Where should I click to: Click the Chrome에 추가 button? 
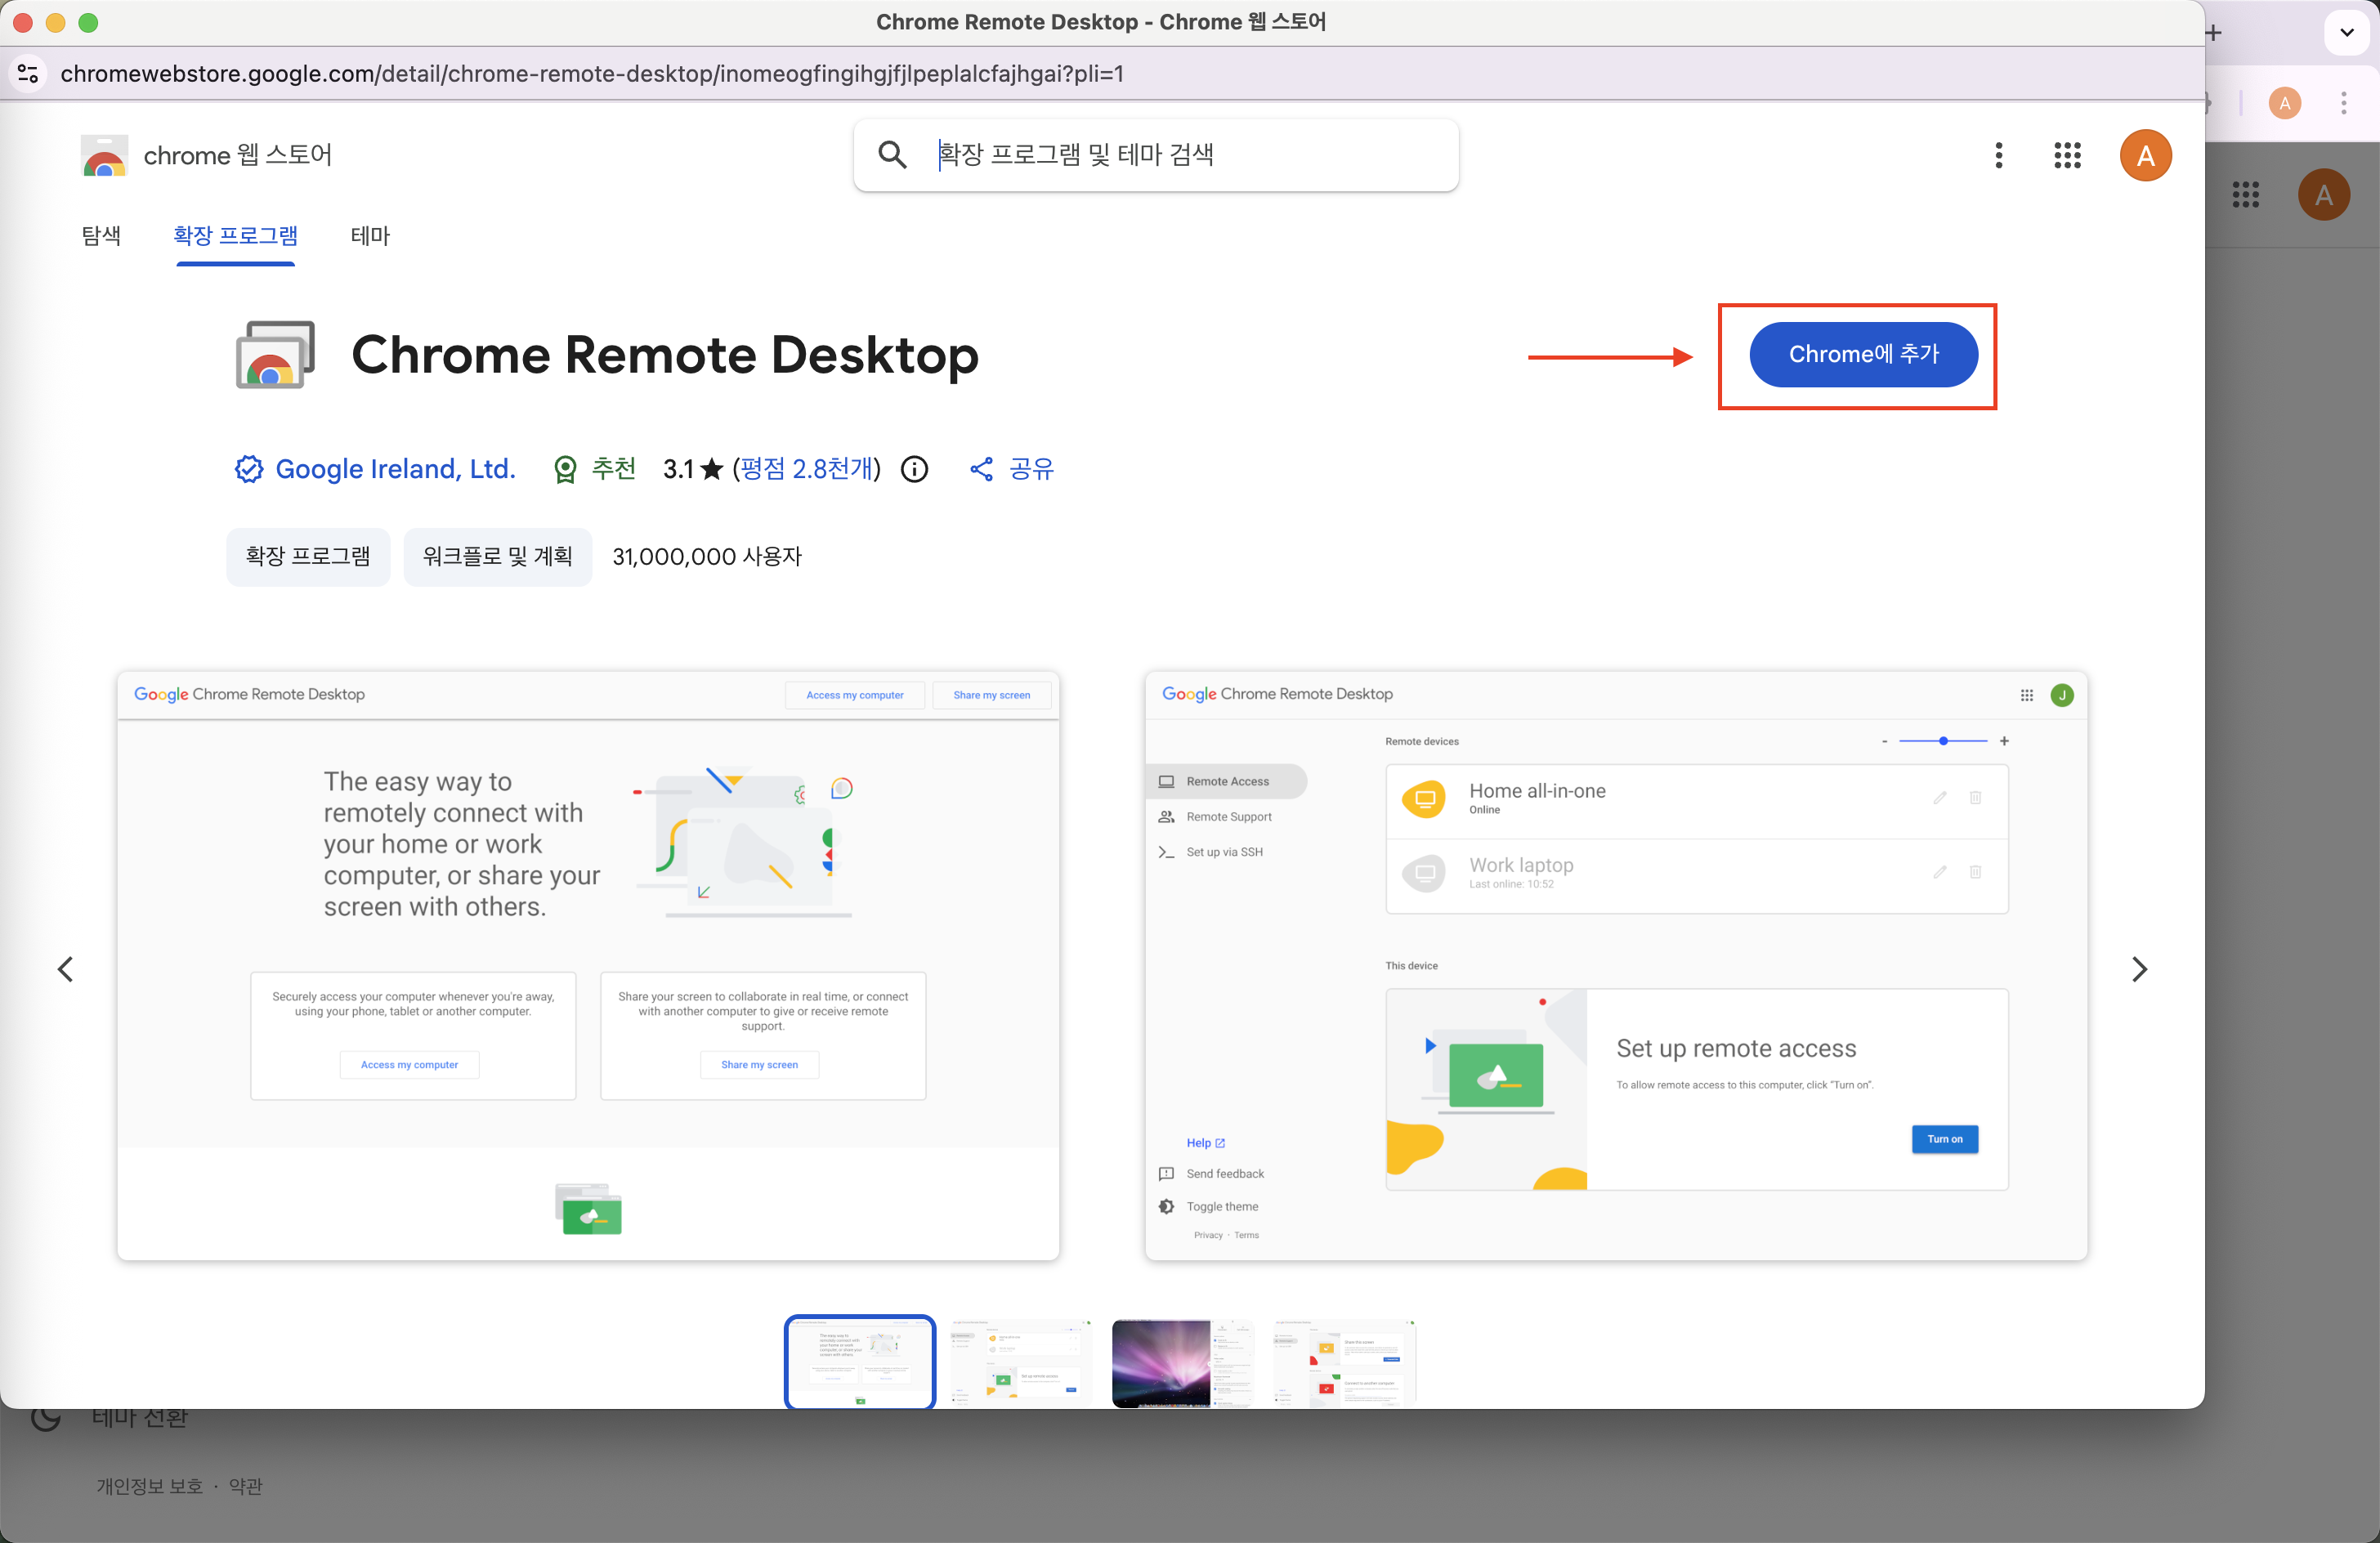click(x=1863, y=354)
